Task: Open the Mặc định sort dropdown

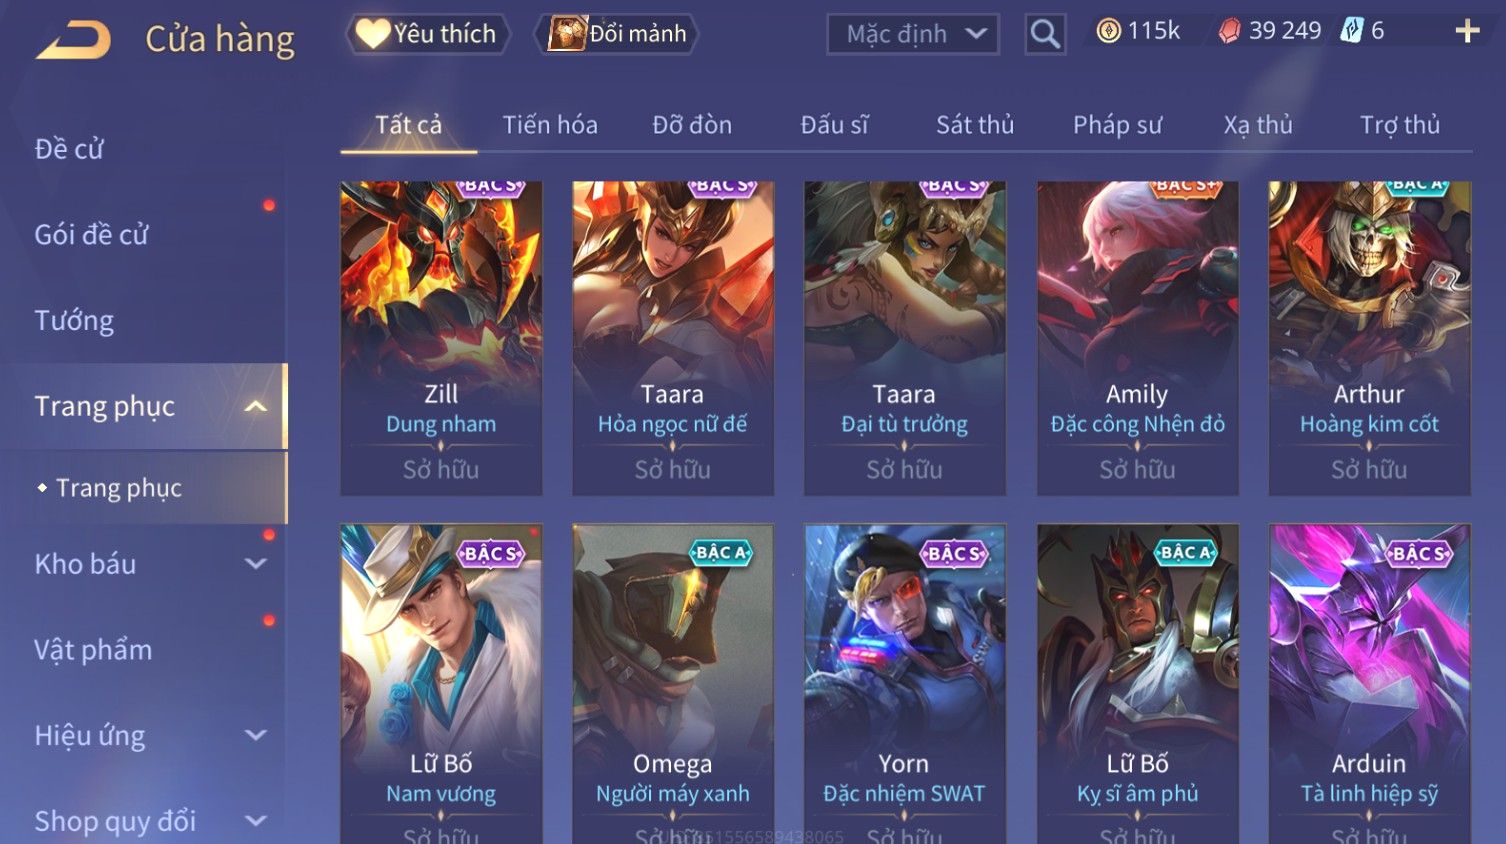Action: click(x=913, y=34)
